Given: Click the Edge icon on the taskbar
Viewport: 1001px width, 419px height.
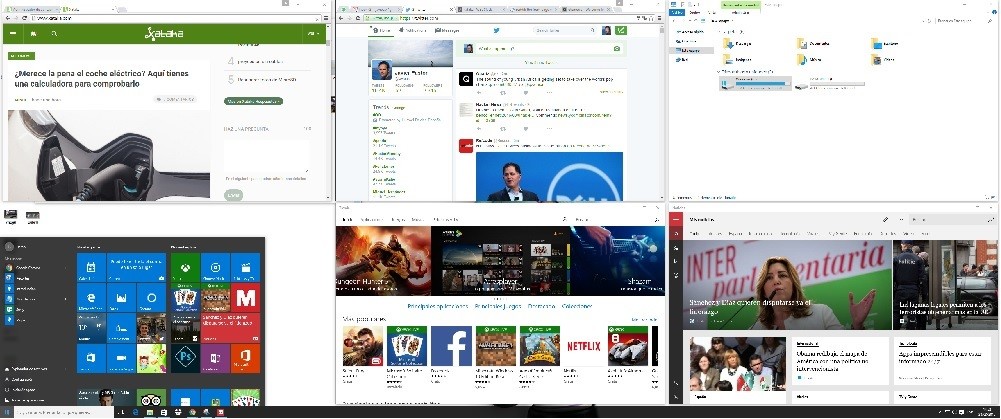Looking at the screenshot, I should 135,413.
